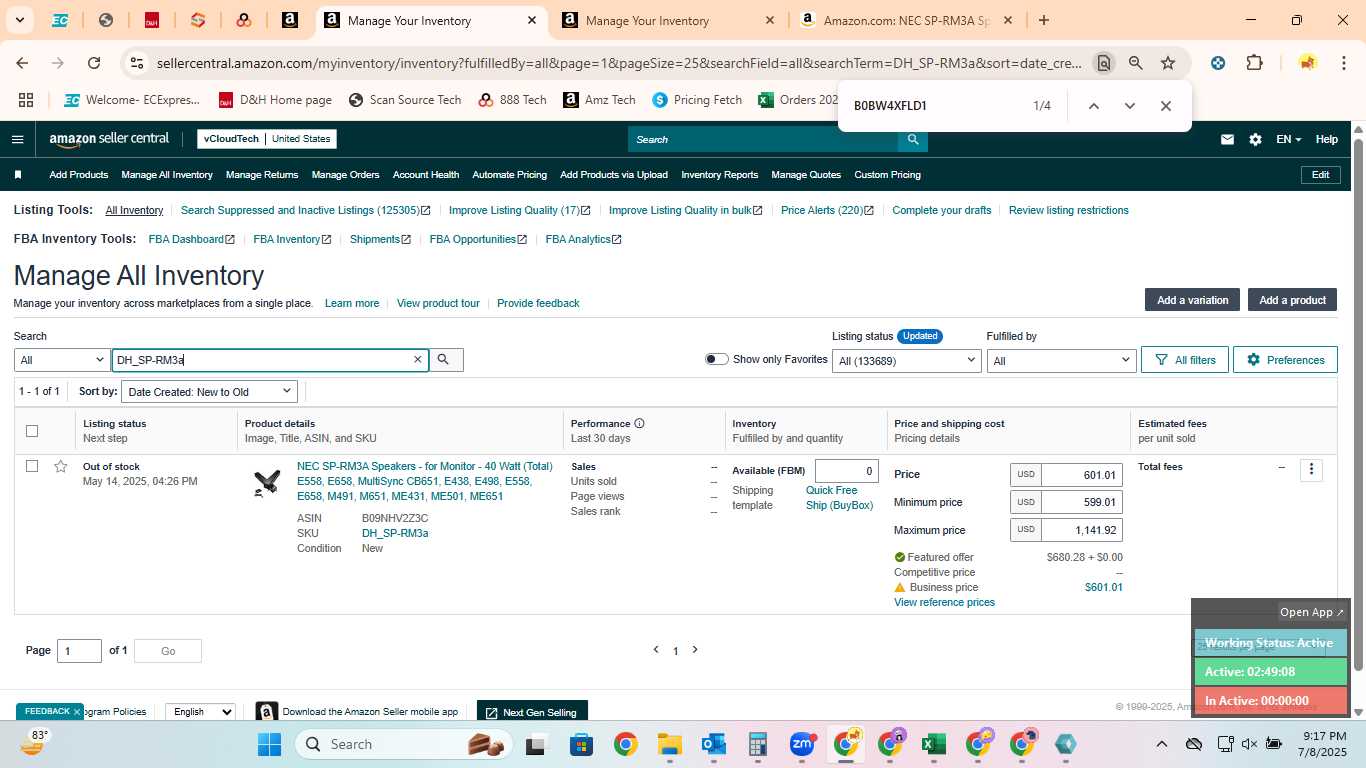
Task: Switch to second Manage Your Inventory tab
Action: point(668,20)
